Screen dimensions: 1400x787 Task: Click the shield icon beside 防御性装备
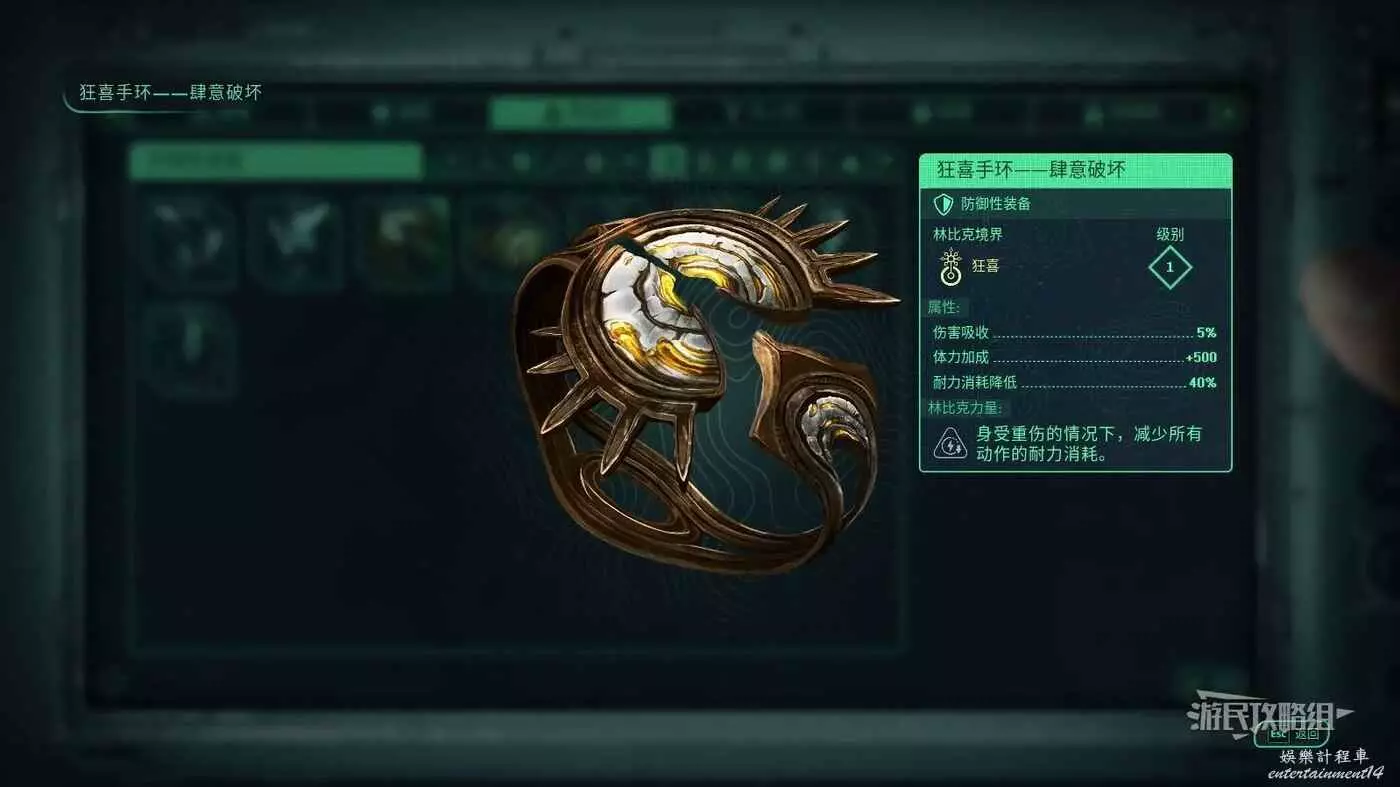[942, 204]
